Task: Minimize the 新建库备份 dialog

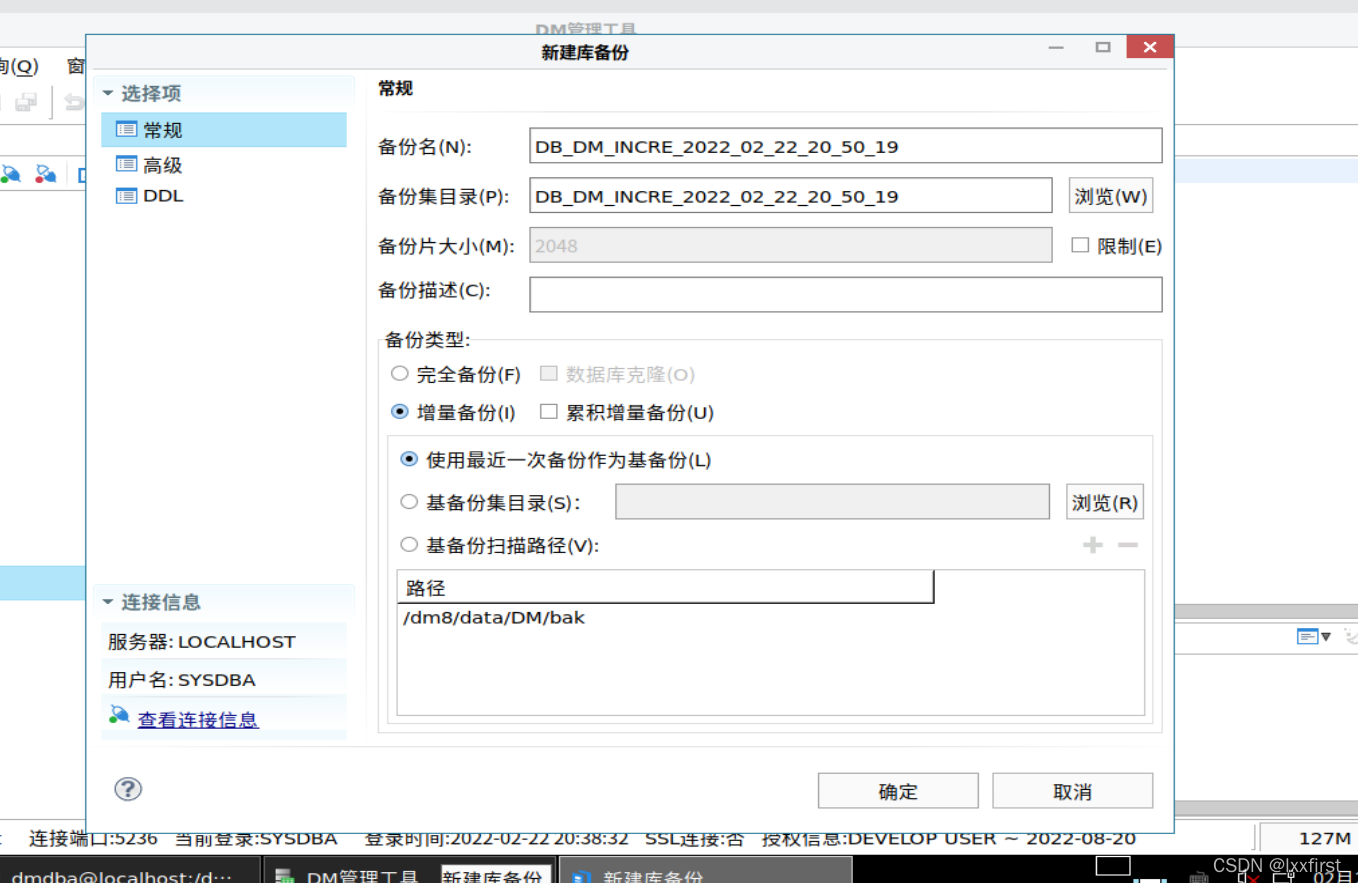Action: coord(1057,48)
